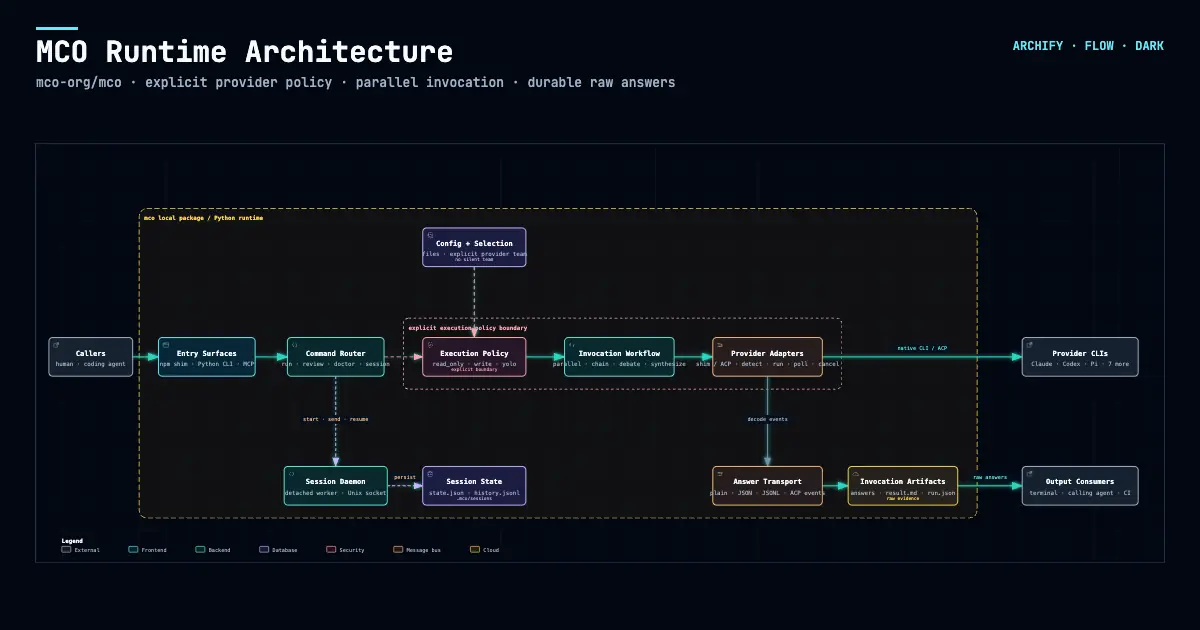This screenshot has height=630, width=1200.
Task: Click the 'persist' edge label
Action: (404, 477)
